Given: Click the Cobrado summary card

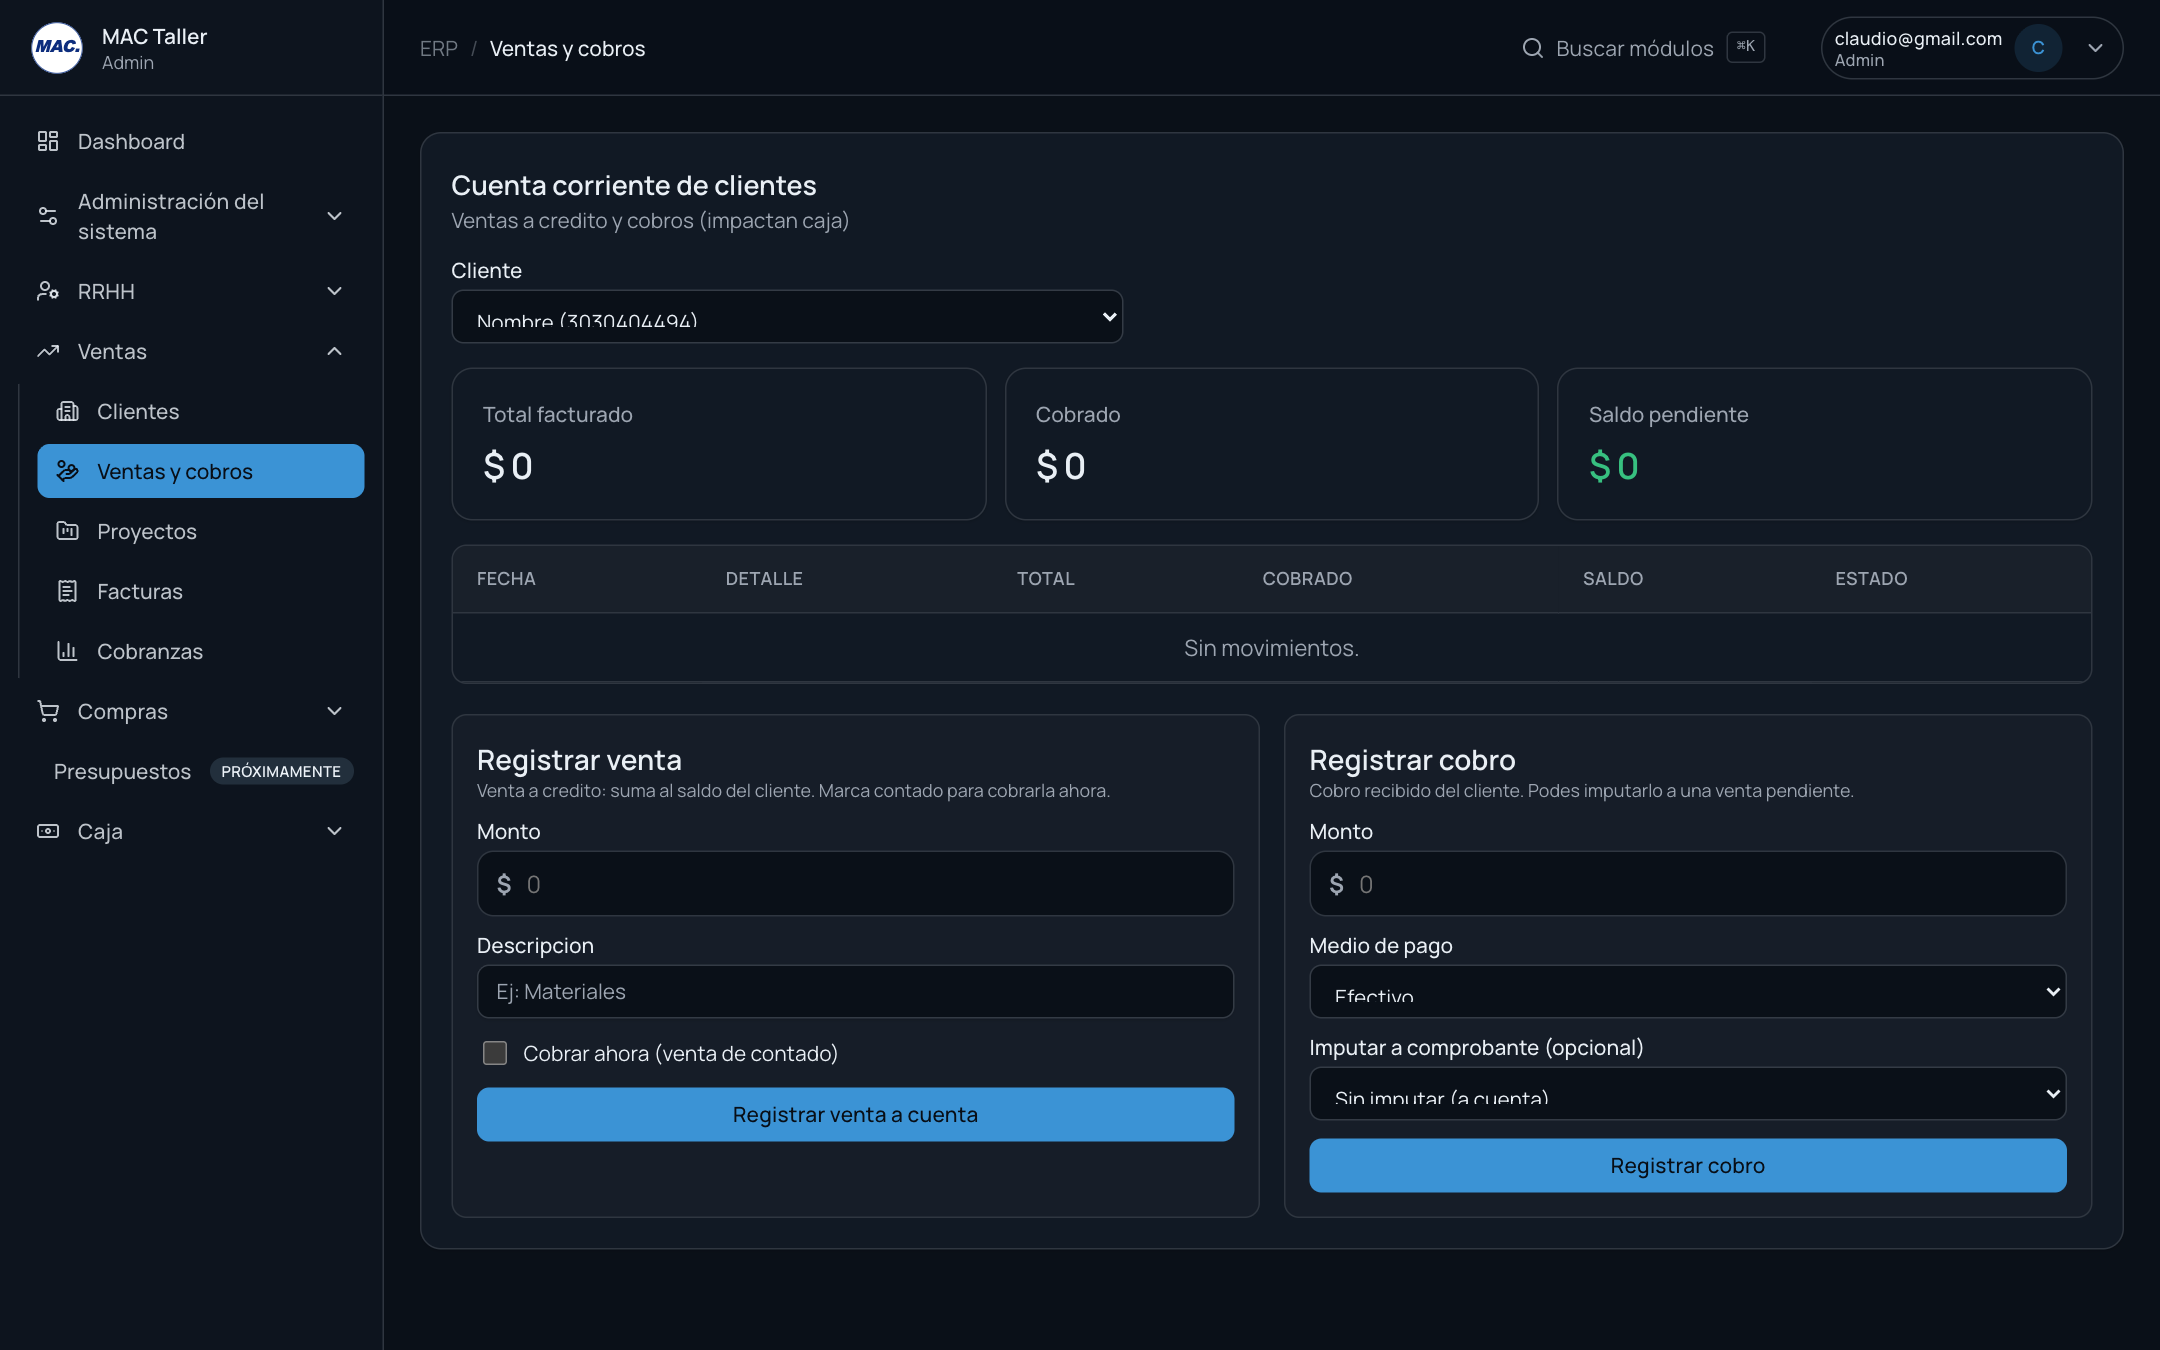Looking at the screenshot, I should point(1271,444).
